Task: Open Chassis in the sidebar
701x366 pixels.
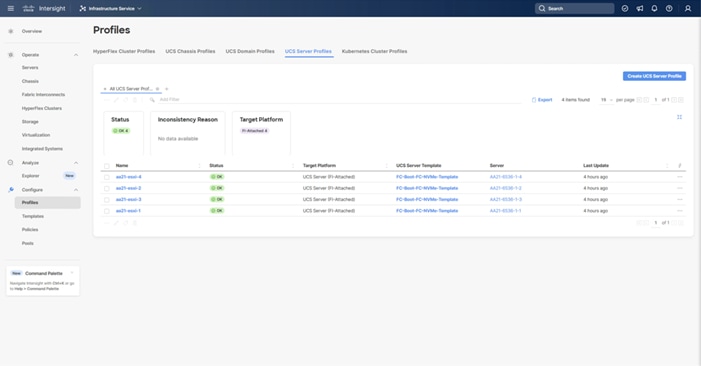Action: (30, 81)
